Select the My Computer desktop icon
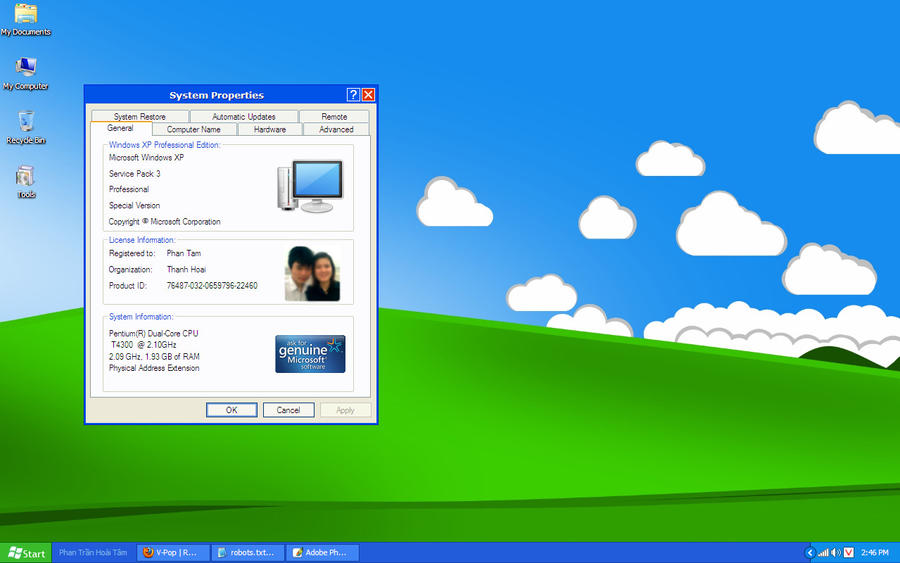Viewport: 900px width, 563px height. [x=26, y=73]
